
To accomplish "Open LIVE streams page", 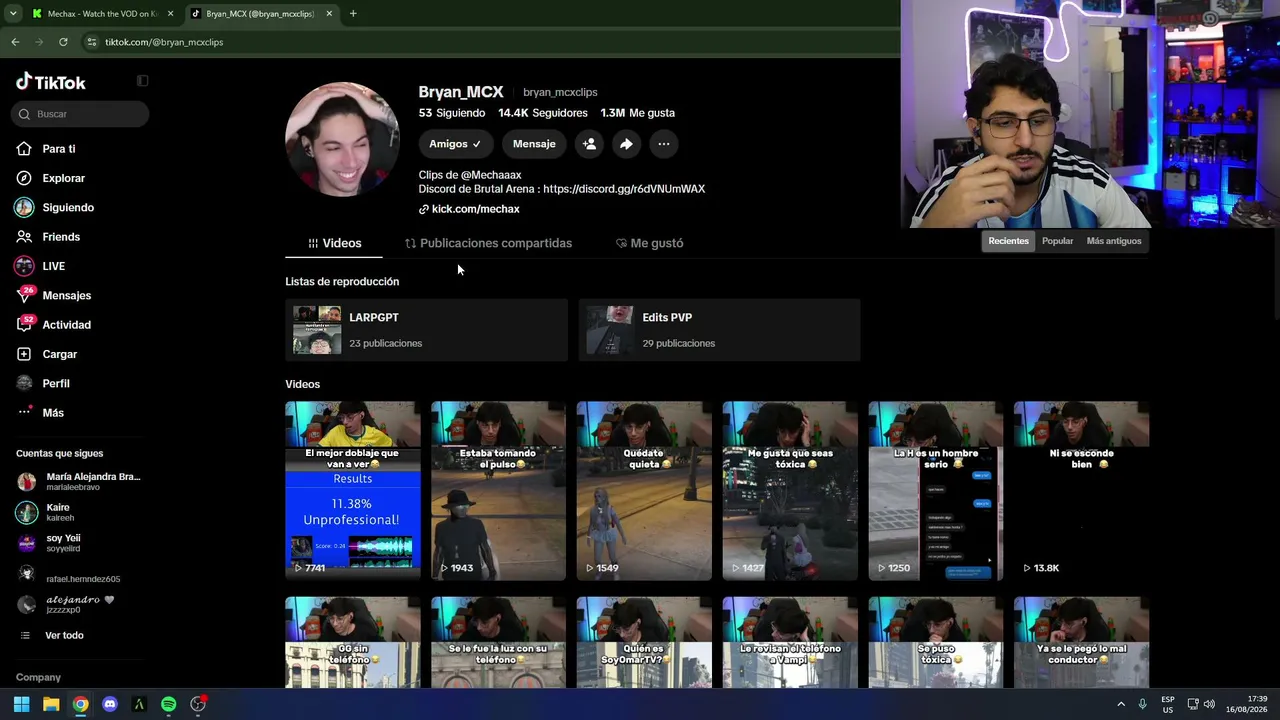I will pos(53,266).
